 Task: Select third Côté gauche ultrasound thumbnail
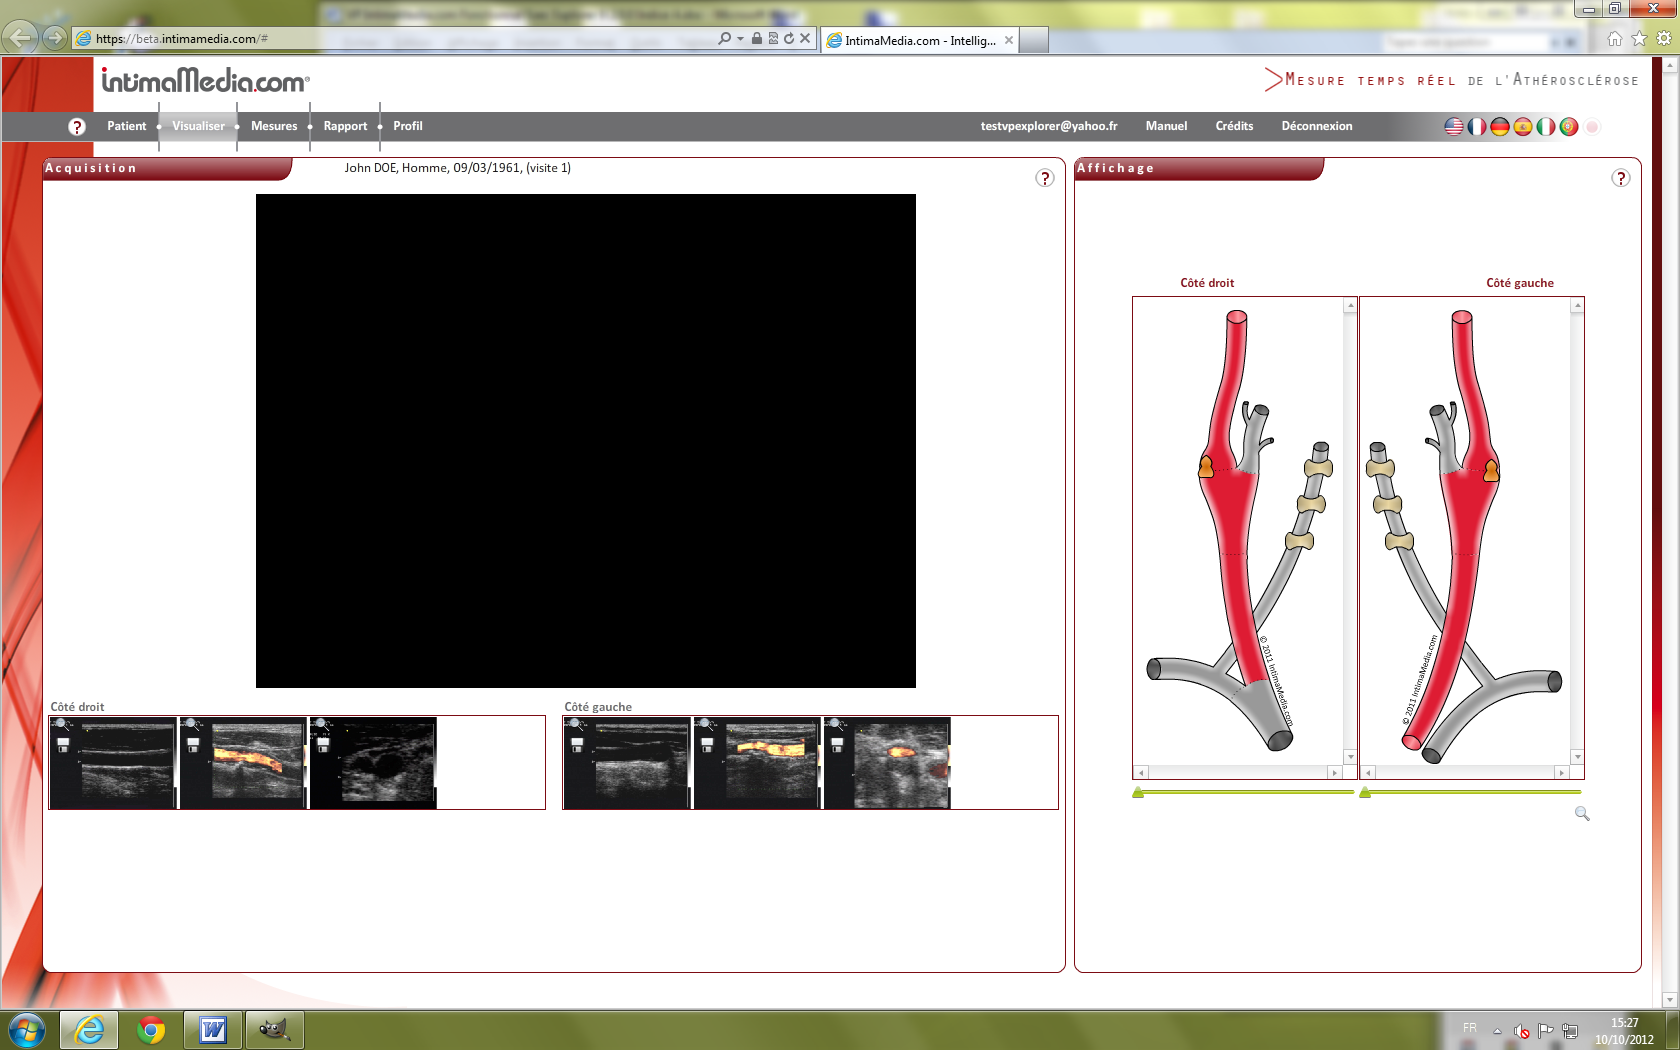[887, 762]
